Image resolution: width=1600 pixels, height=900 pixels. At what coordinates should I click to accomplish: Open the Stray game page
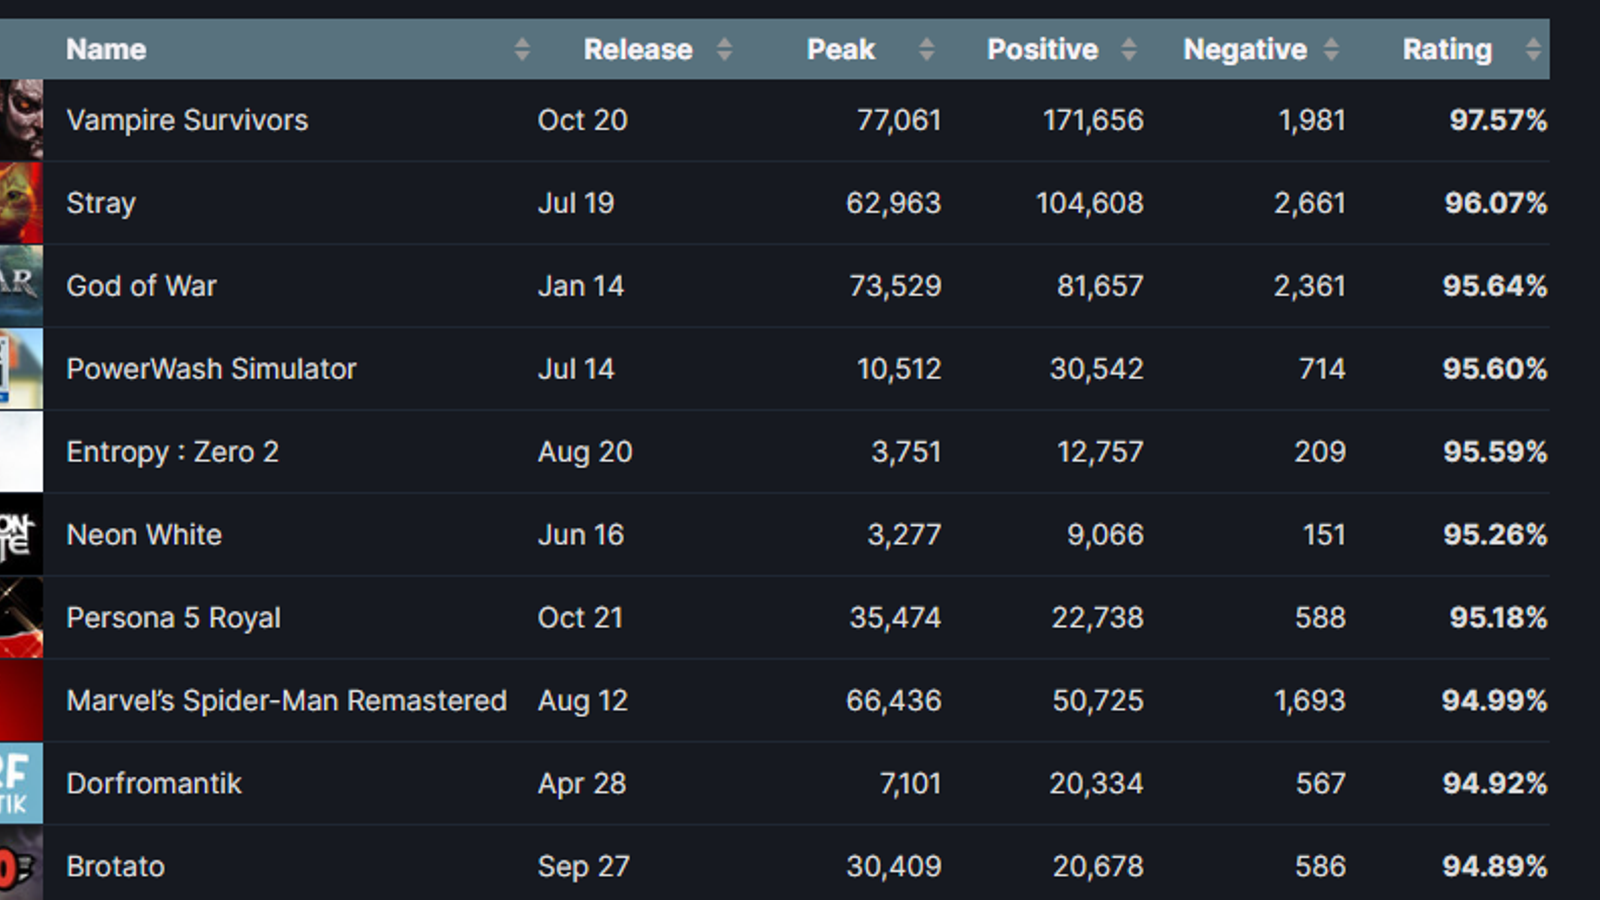tap(101, 203)
